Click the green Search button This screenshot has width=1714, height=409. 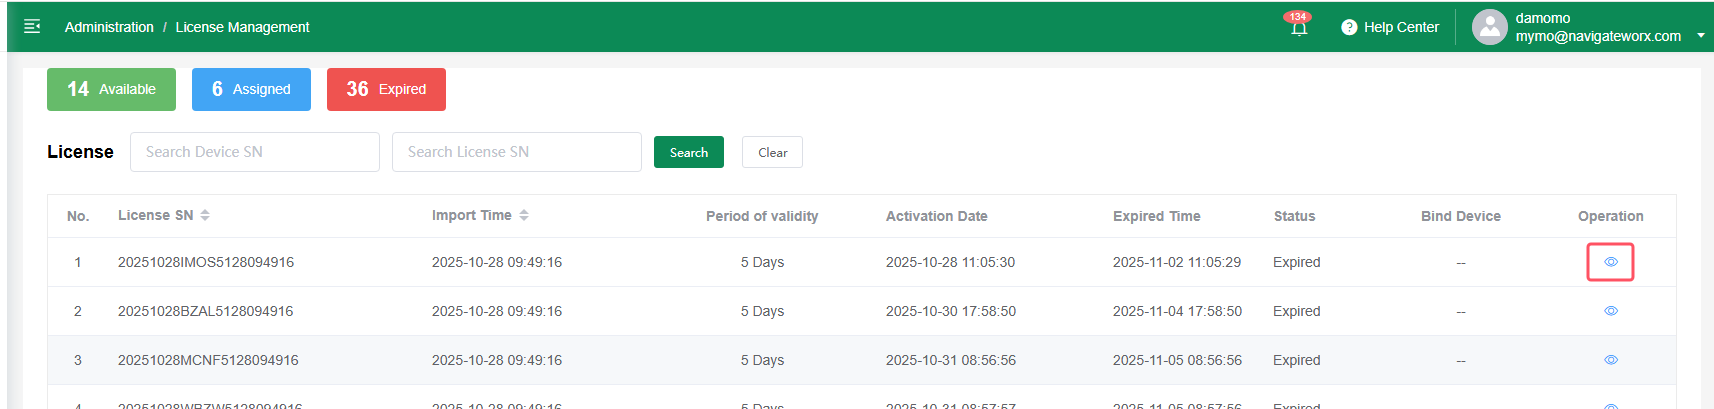tap(688, 152)
